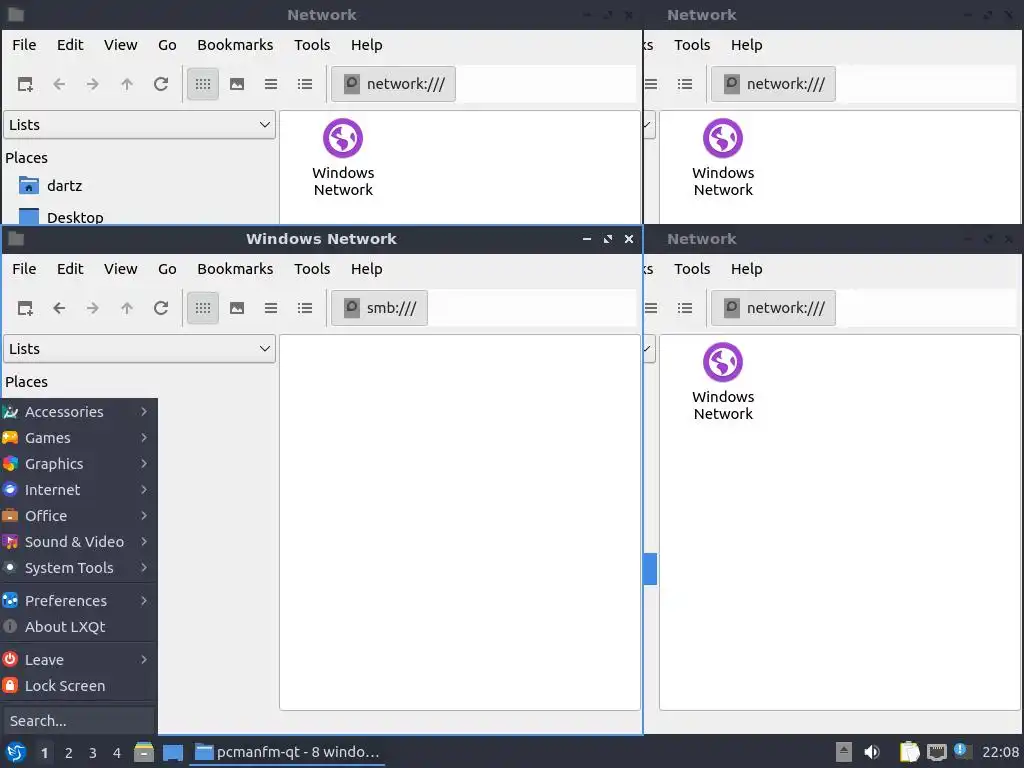
Task: Open Help menu in lower-right Network window
Action: pyautogui.click(x=746, y=269)
